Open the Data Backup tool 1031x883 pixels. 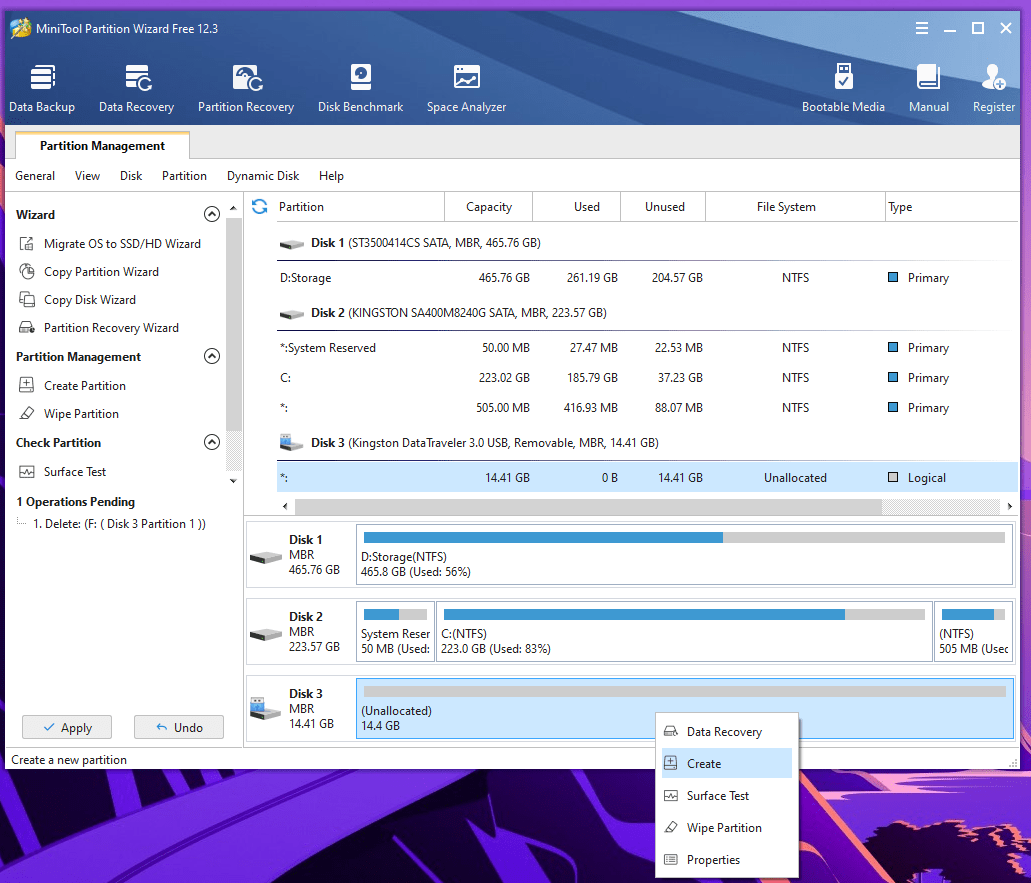tap(42, 88)
